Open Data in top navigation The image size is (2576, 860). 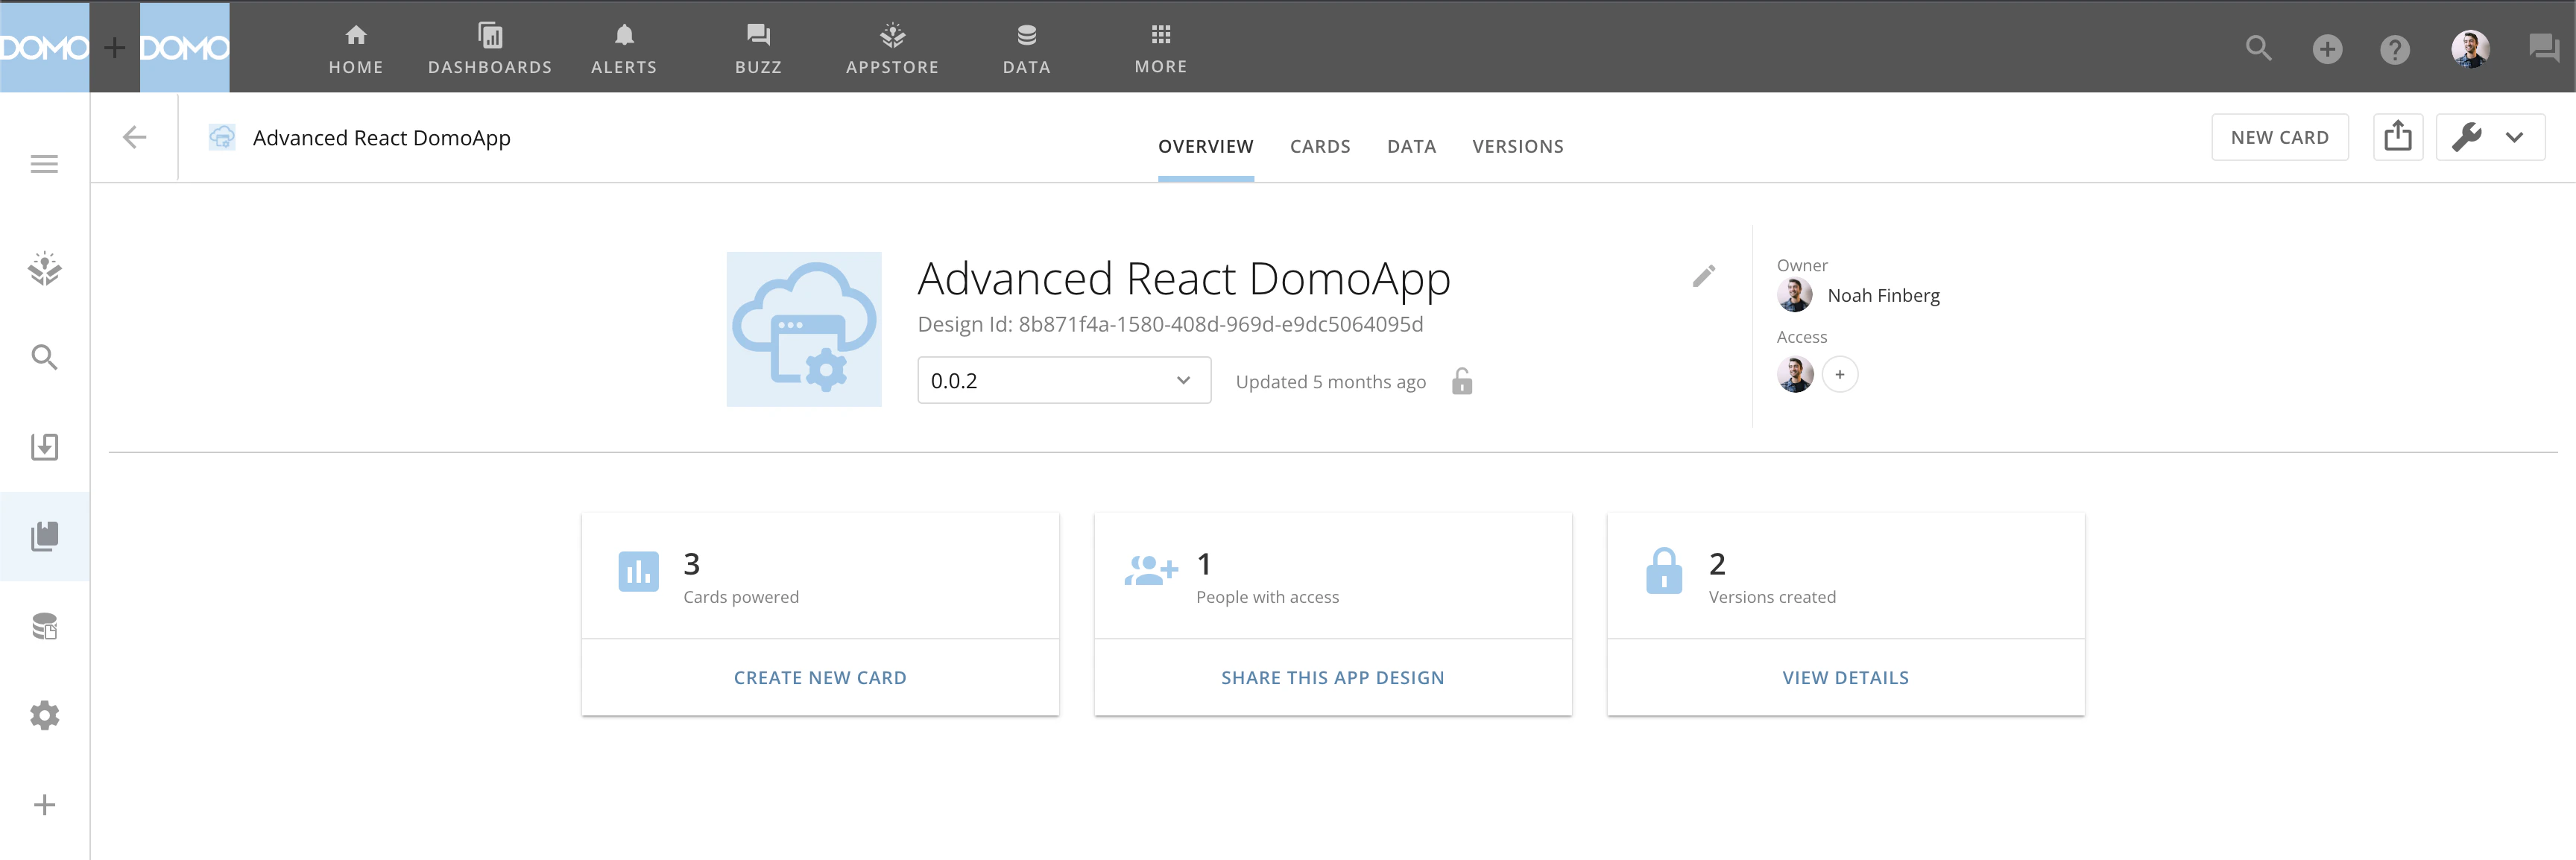pos(1026,49)
